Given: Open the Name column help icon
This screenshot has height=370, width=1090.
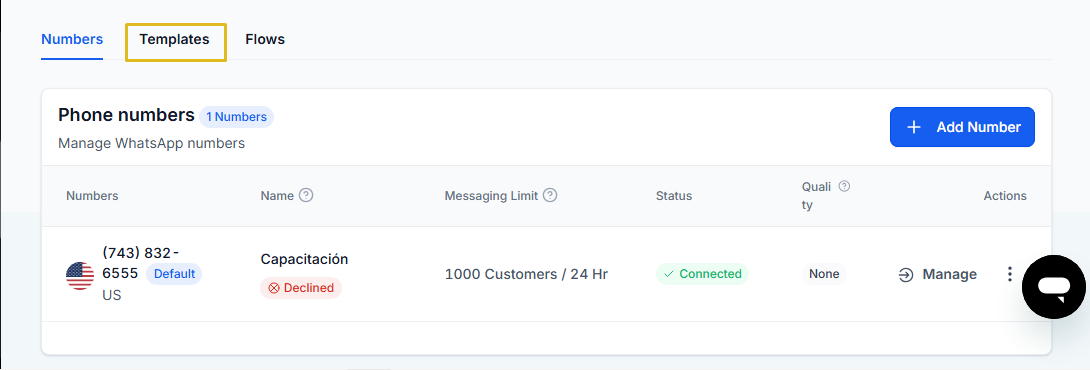Looking at the screenshot, I should click(x=306, y=195).
